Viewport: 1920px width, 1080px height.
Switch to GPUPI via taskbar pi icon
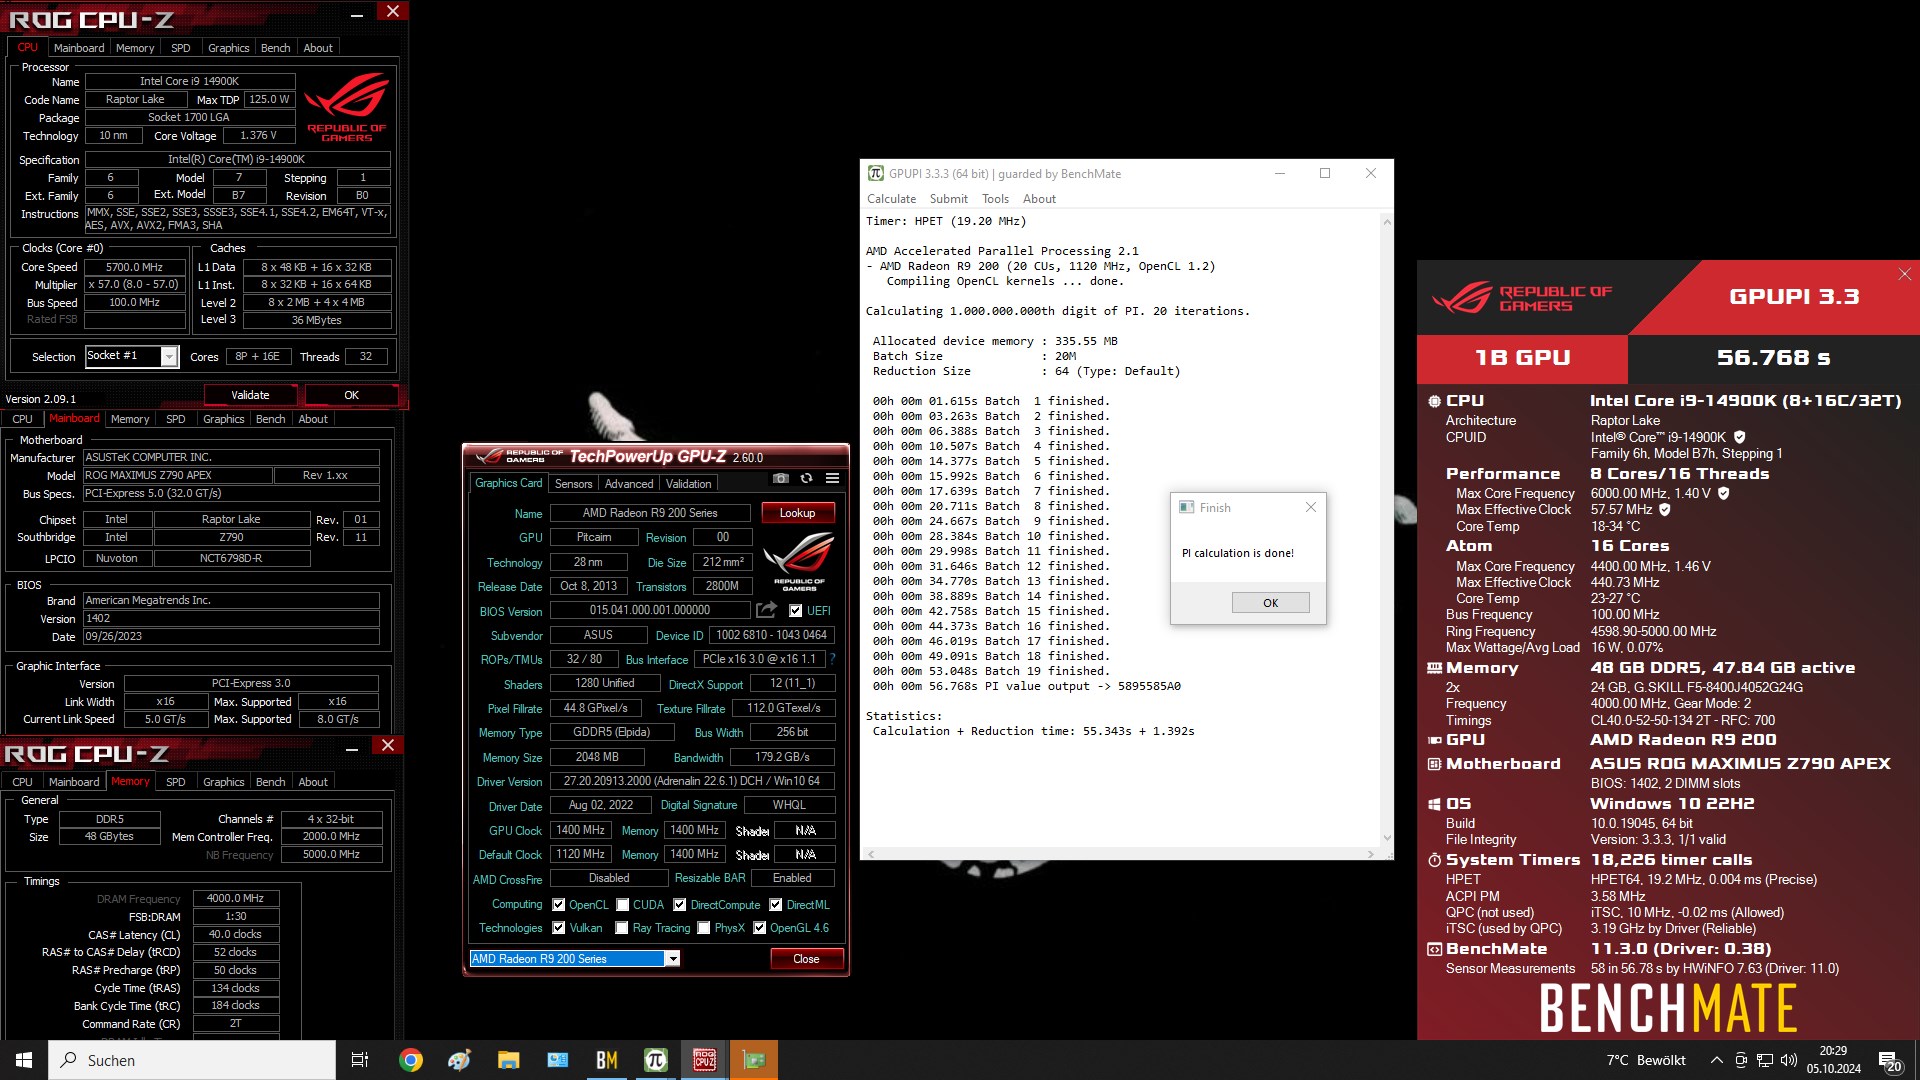655,1060
